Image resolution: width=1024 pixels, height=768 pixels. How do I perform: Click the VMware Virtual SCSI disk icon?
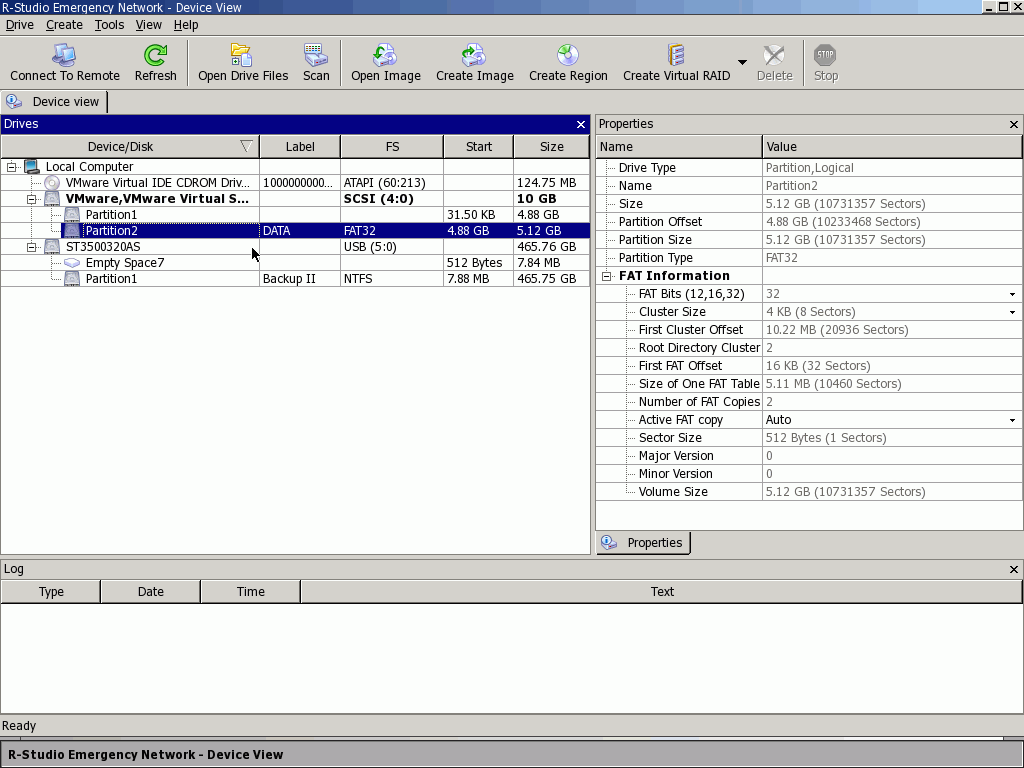52,199
